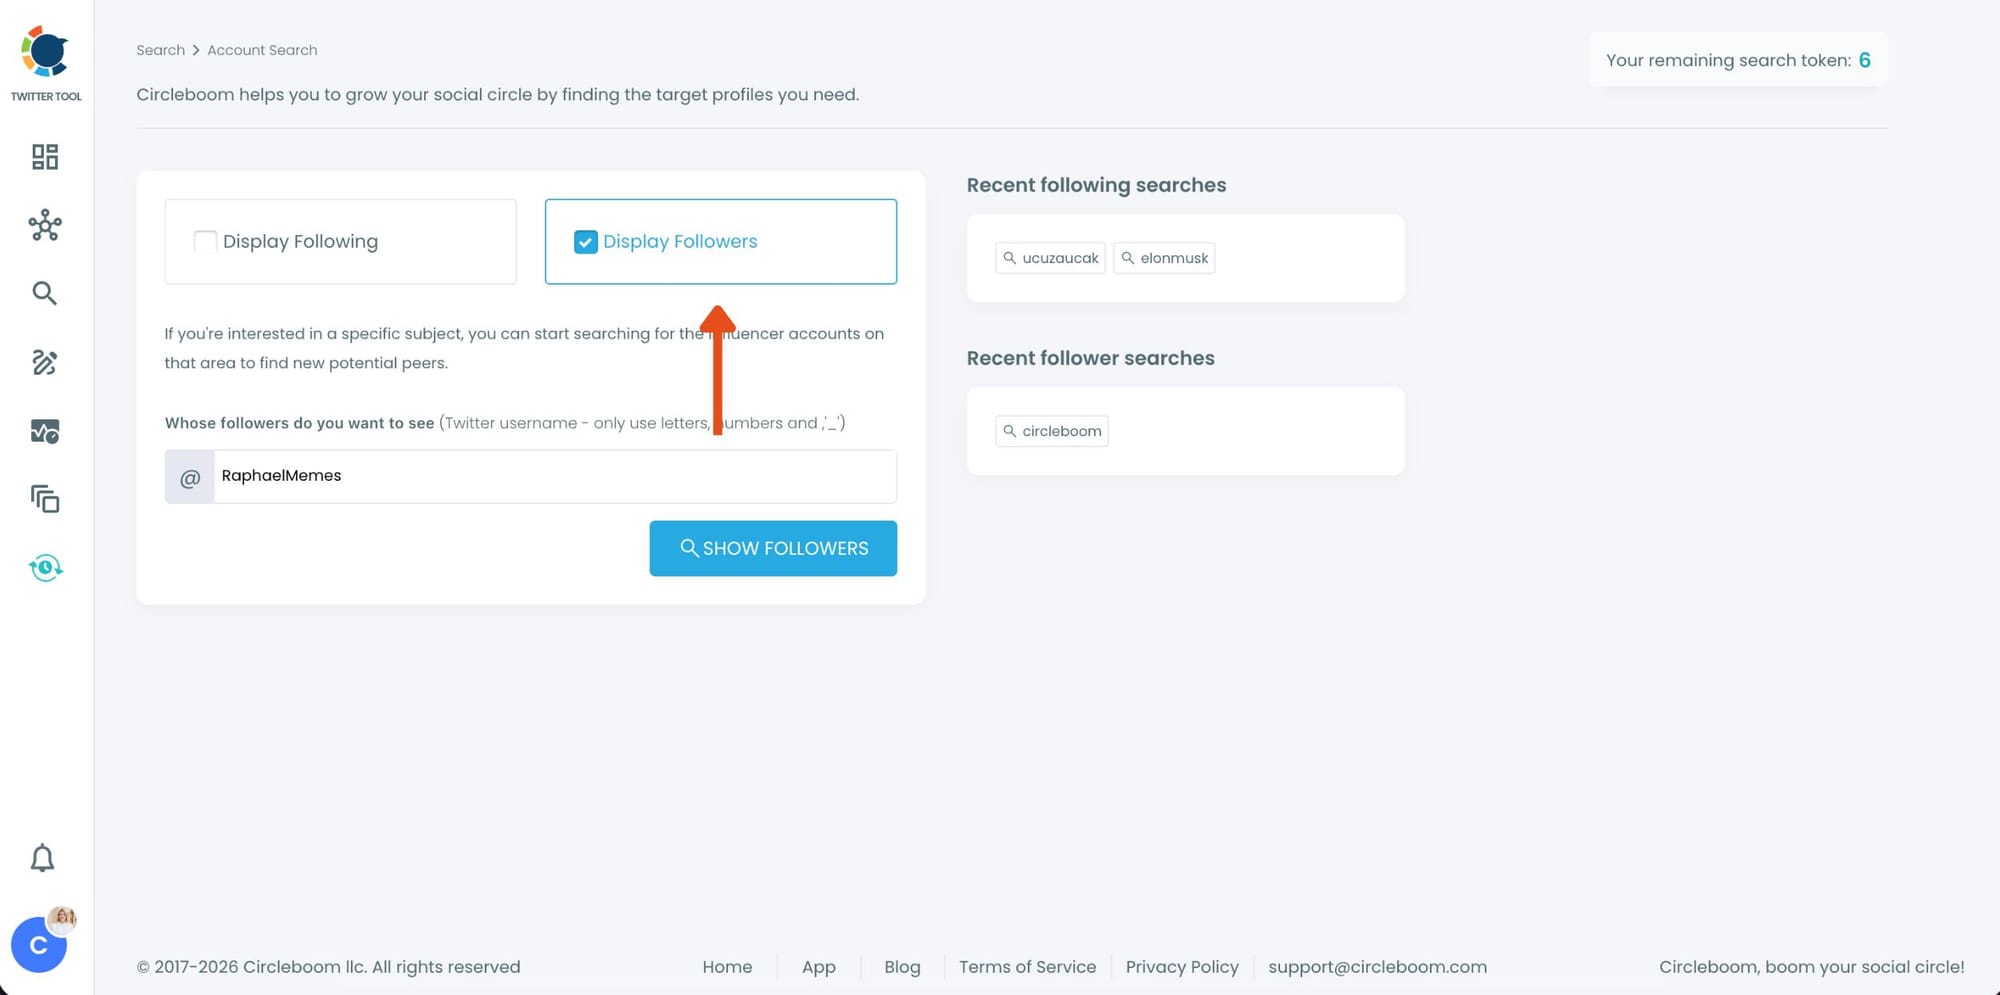The height and width of the screenshot is (995, 2000).
Task: Open the analytics chart icon in sidebar
Action: tap(45, 431)
